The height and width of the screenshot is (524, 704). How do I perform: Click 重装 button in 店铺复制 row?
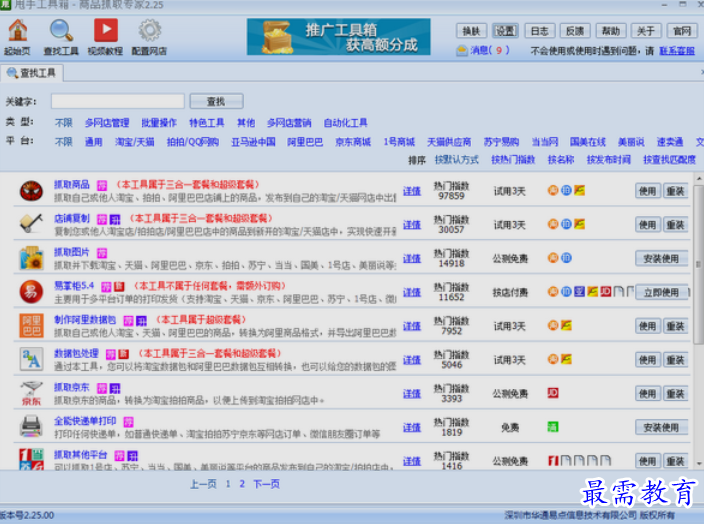(x=675, y=225)
